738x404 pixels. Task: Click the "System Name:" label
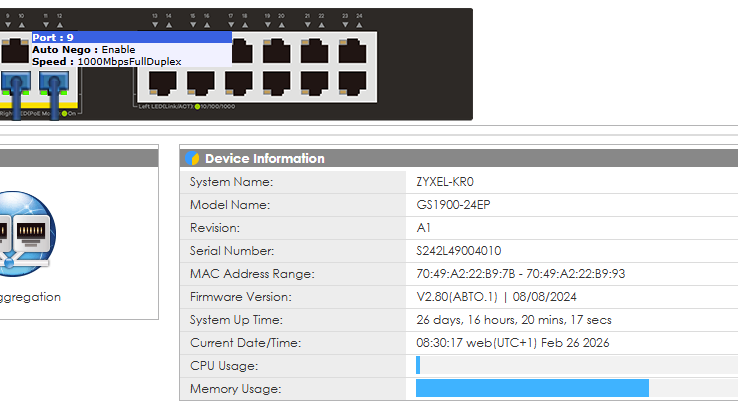tap(232, 182)
